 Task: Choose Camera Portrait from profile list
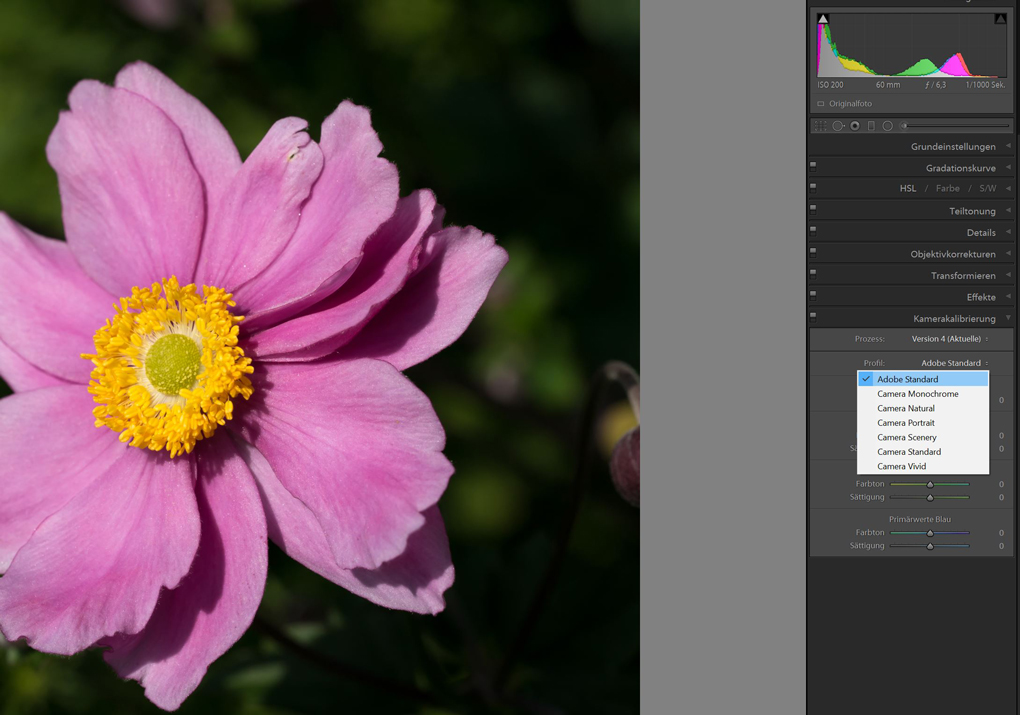pyautogui.click(x=905, y=423)
